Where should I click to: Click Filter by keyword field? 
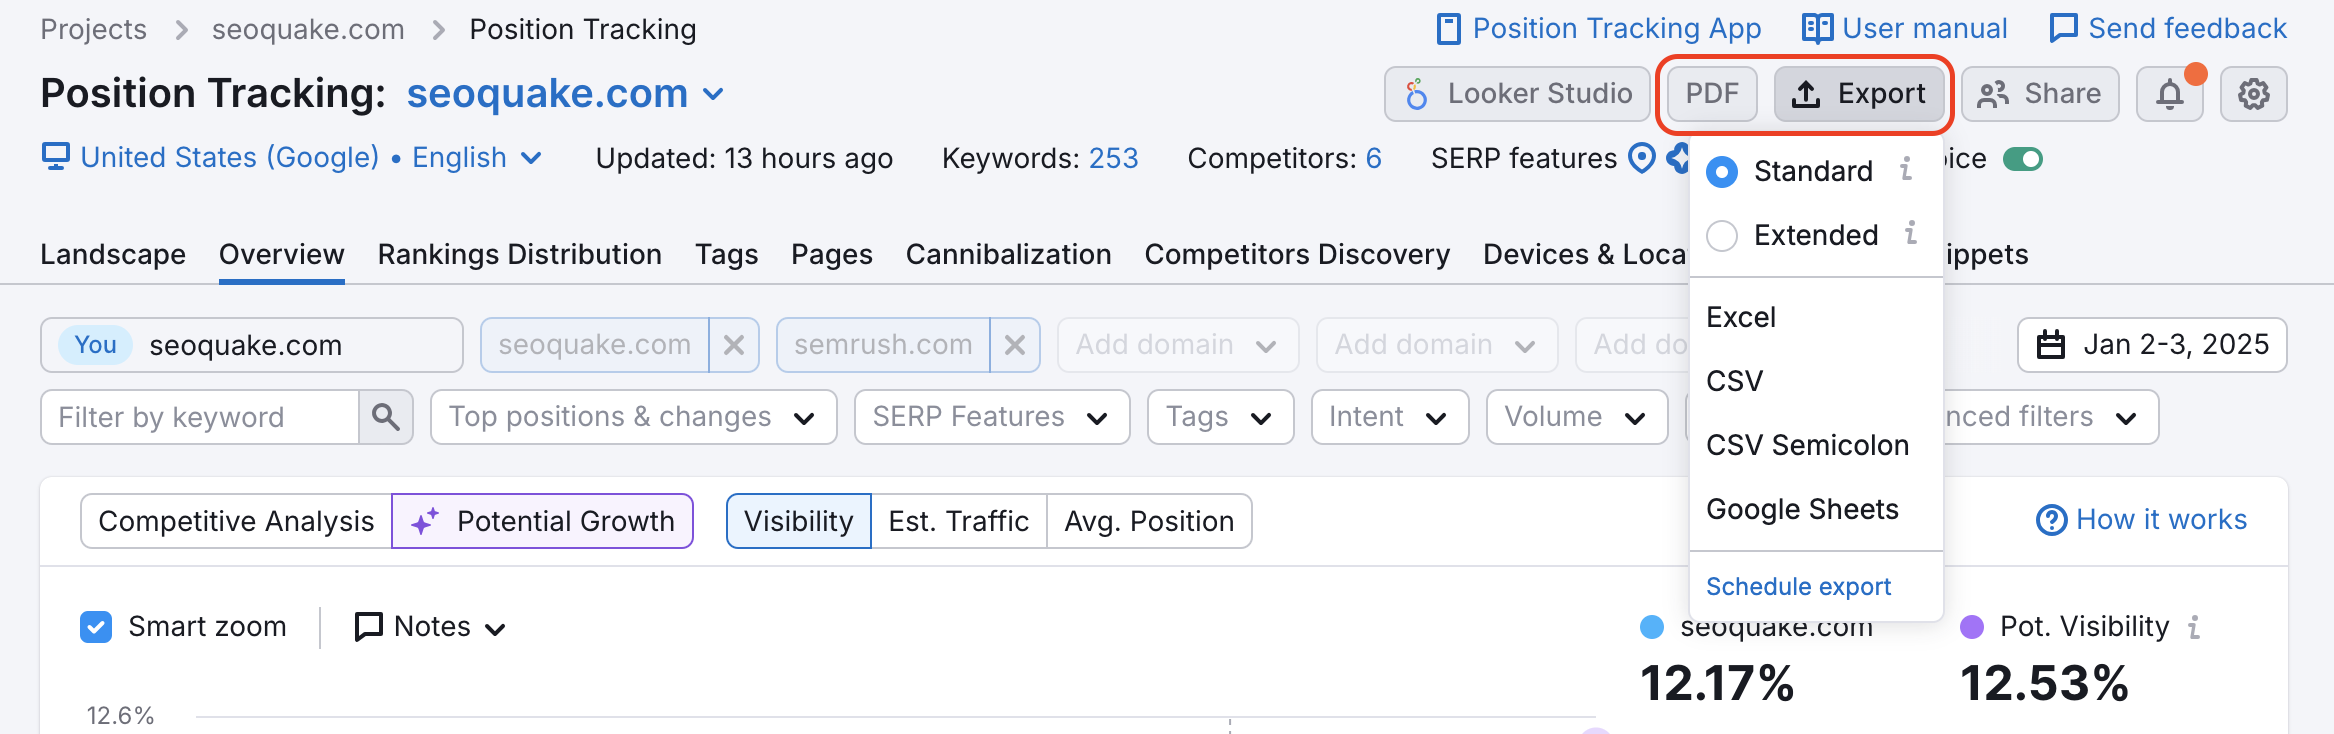(x=200, y=417)
